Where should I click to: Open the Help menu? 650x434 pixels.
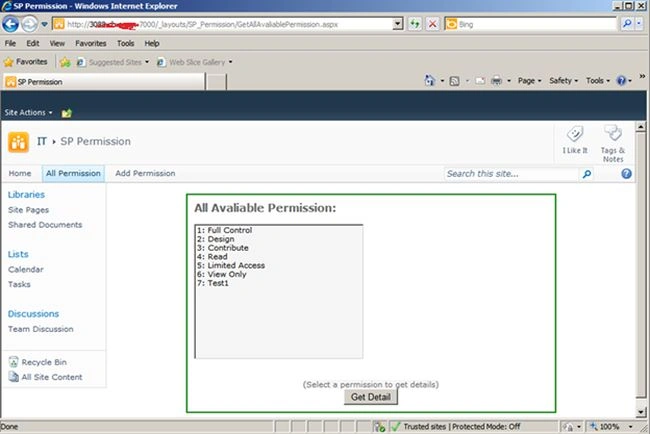pyautogui.click(x=152, y=43)
